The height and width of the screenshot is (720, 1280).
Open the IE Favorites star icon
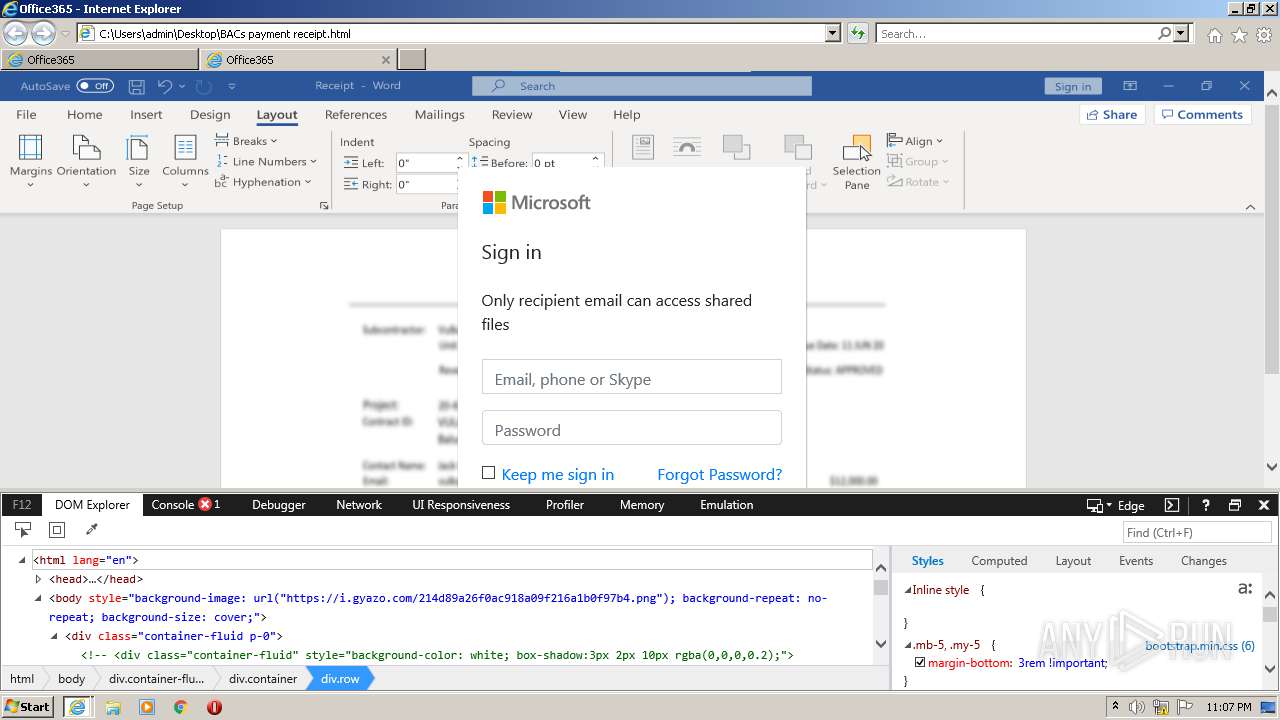1239,34
